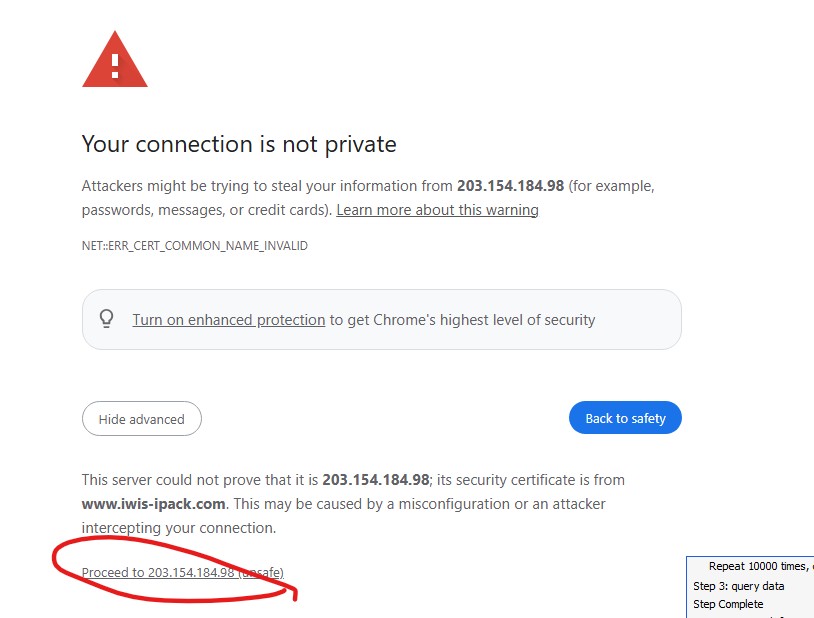The height and width of the screenshot is (618, 814).
Task: Open "Learn more about this warning" link
Action: (x=437, y=210)
